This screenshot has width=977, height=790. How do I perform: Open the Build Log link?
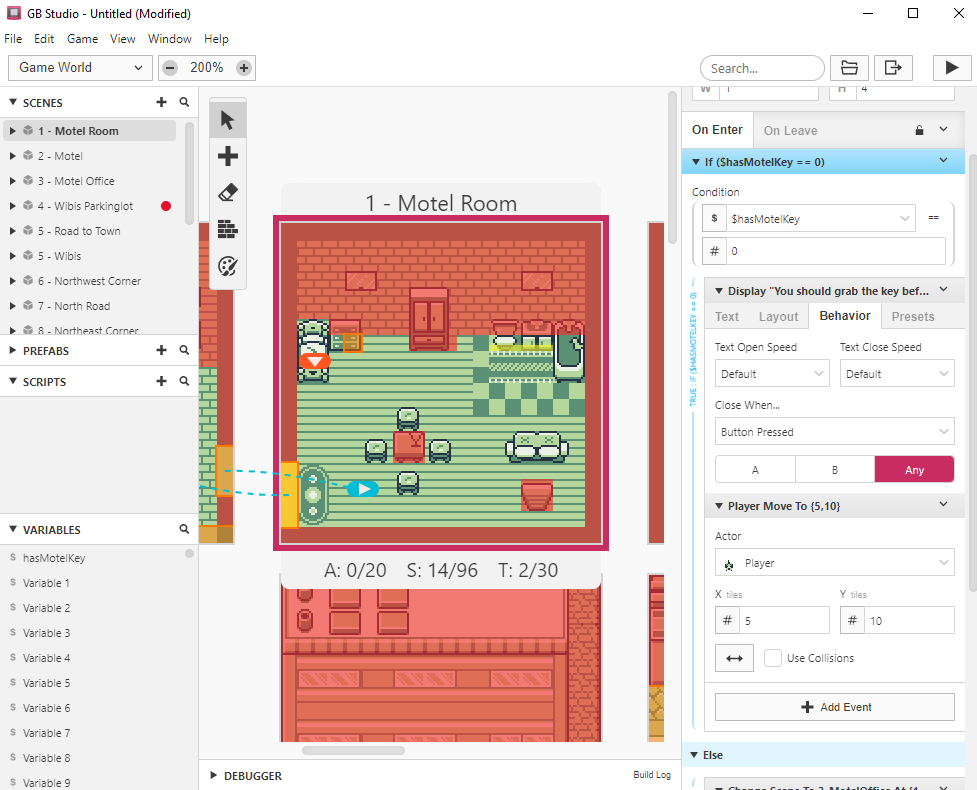[652, 775]
